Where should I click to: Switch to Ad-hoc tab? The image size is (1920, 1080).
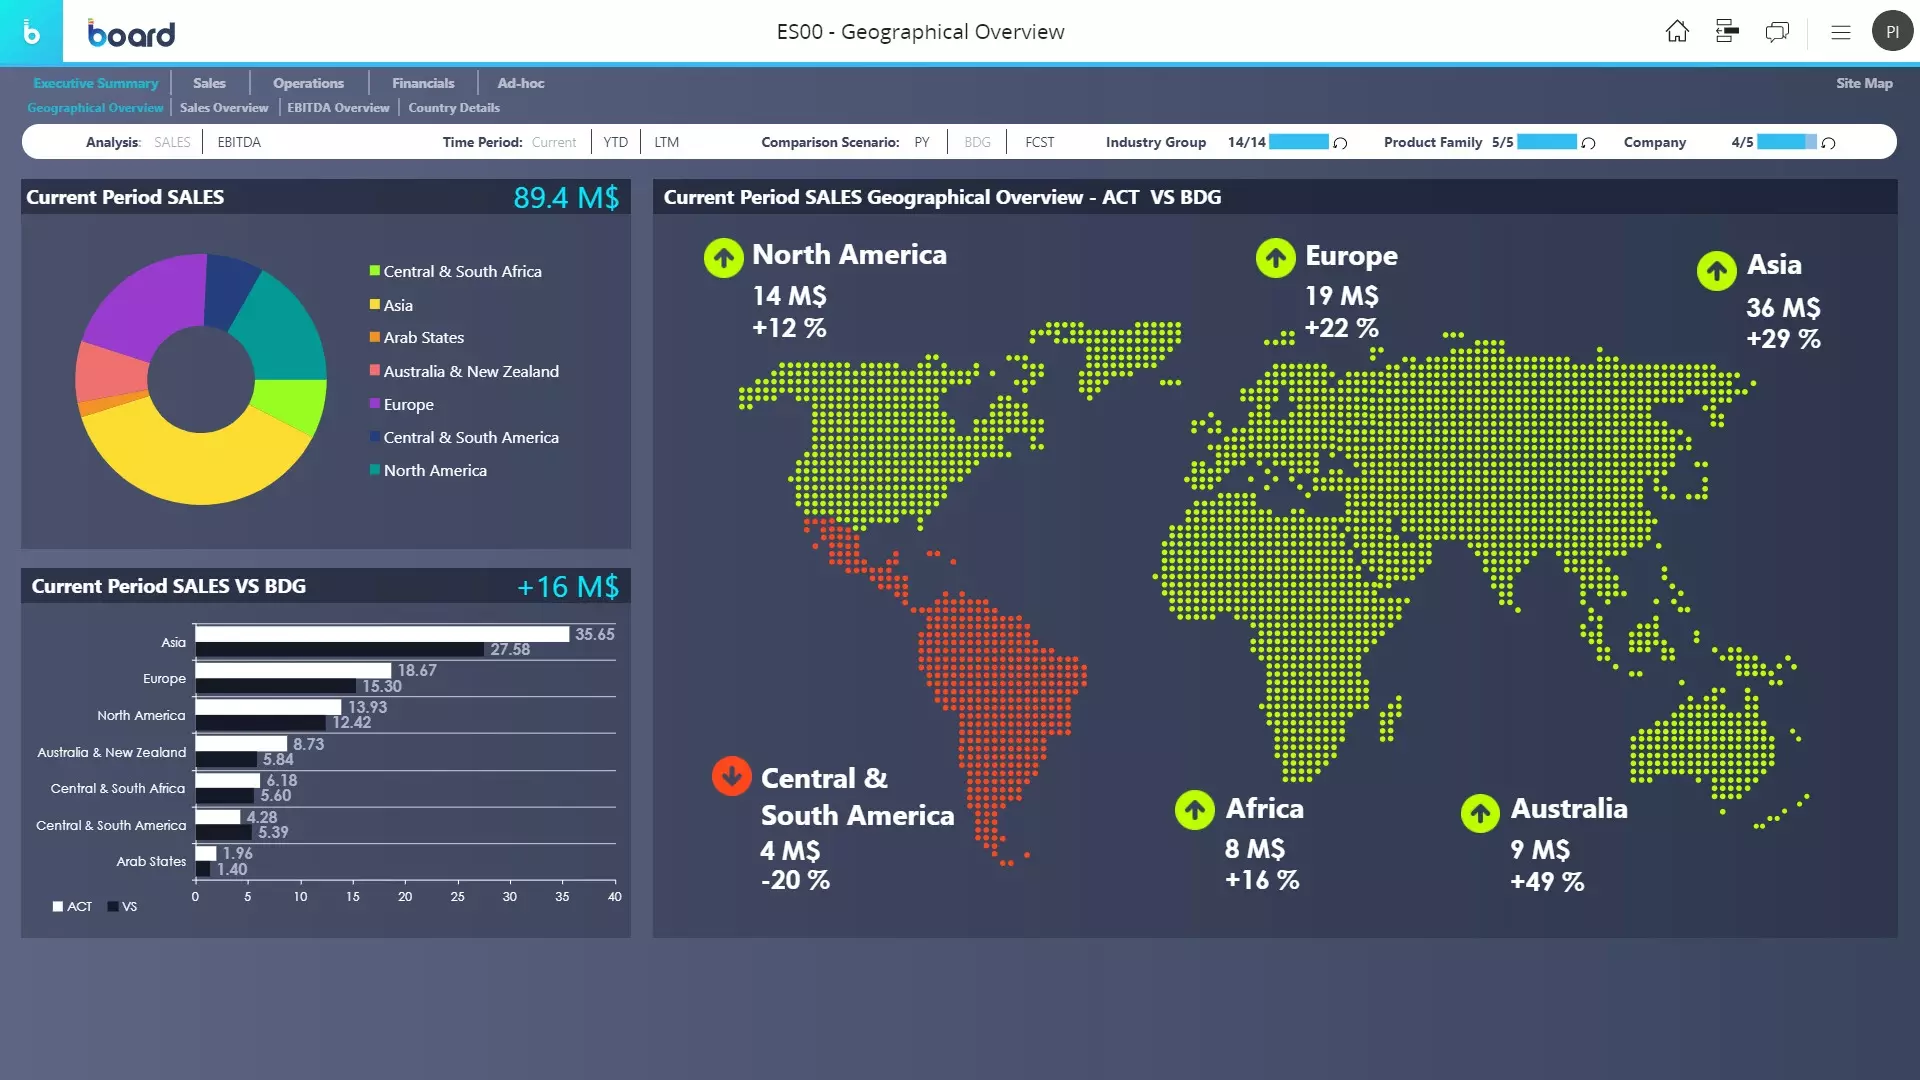521,83
